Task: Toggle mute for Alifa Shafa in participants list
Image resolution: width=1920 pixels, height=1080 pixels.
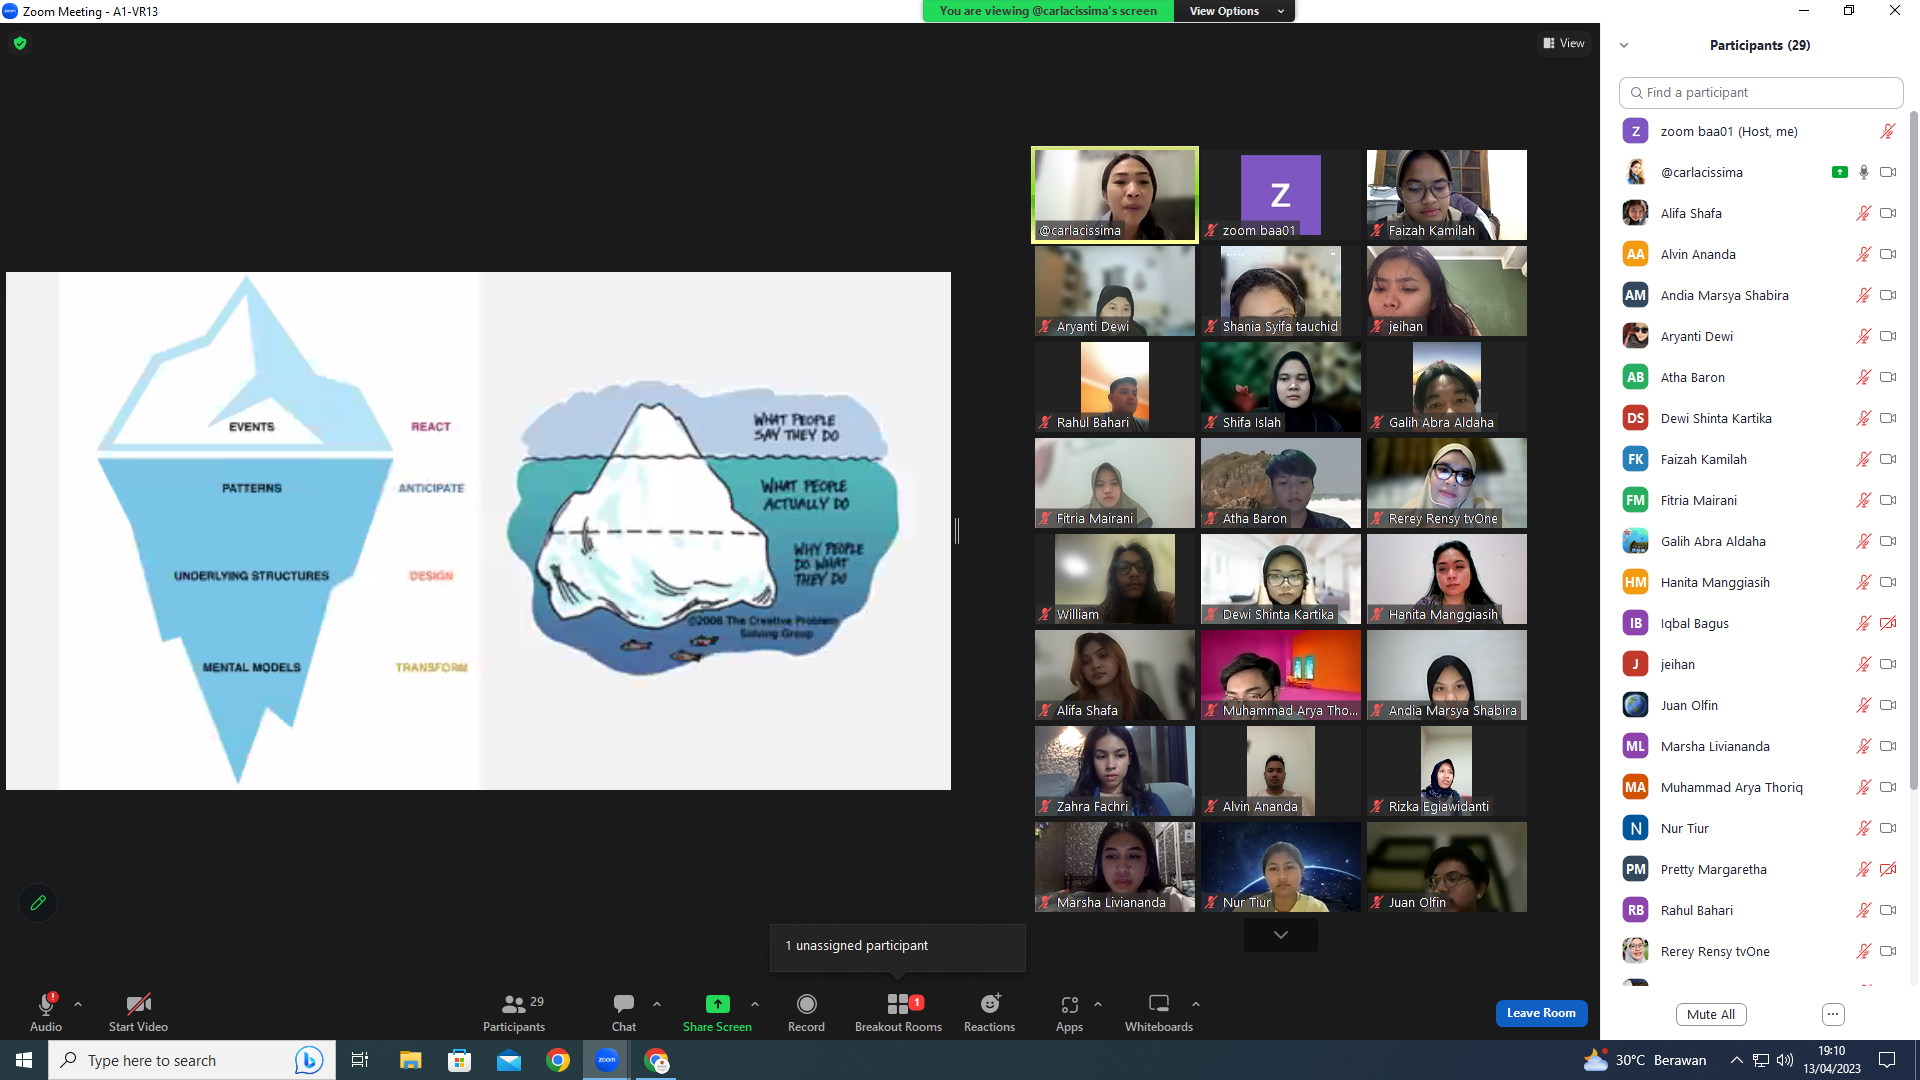Action: point(1864,213)
